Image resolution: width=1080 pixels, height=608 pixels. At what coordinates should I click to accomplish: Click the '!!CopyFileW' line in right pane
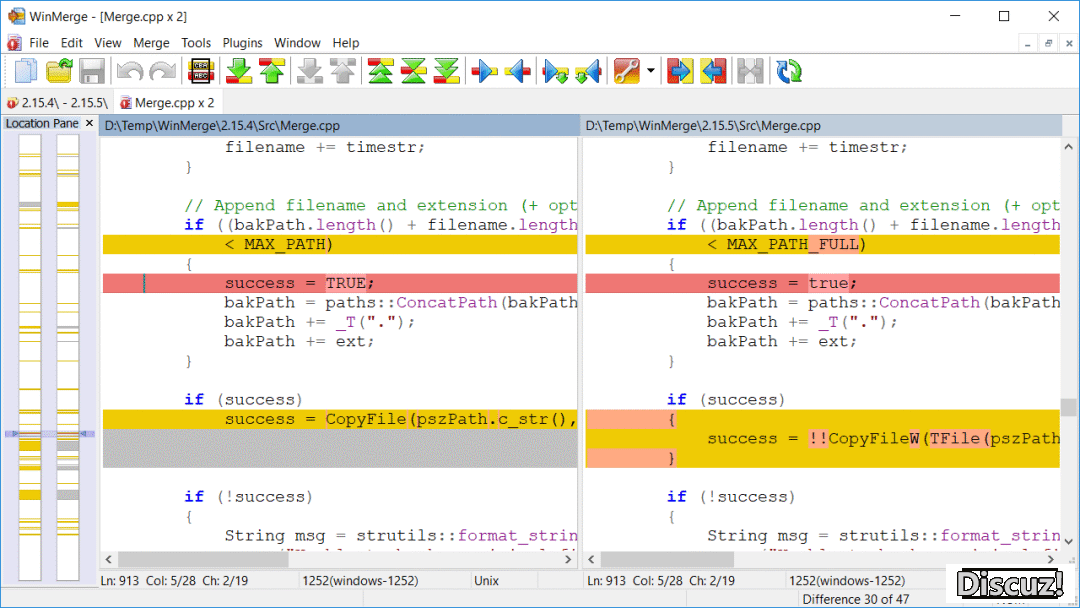click(822, 439)
